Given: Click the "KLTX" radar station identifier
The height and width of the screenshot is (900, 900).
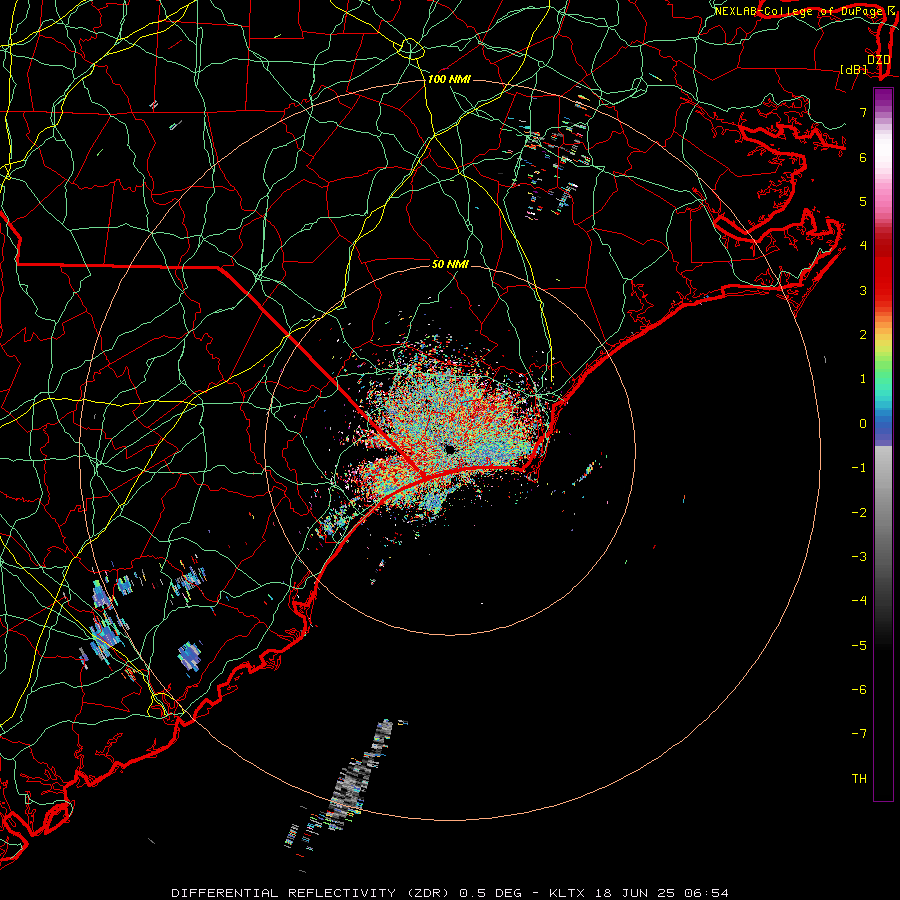Looking at the screenshot, I should 567,893.
